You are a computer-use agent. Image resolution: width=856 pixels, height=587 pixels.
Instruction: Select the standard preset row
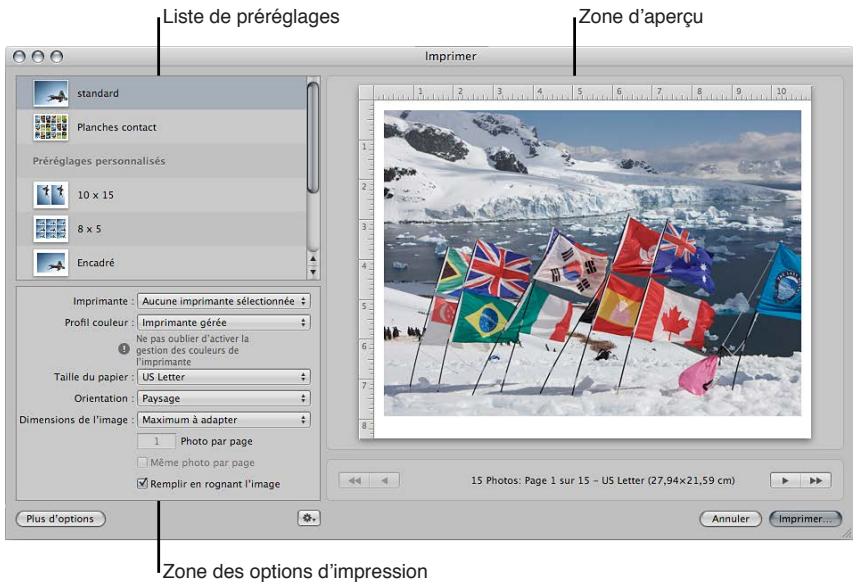click(x=162, y=93)
